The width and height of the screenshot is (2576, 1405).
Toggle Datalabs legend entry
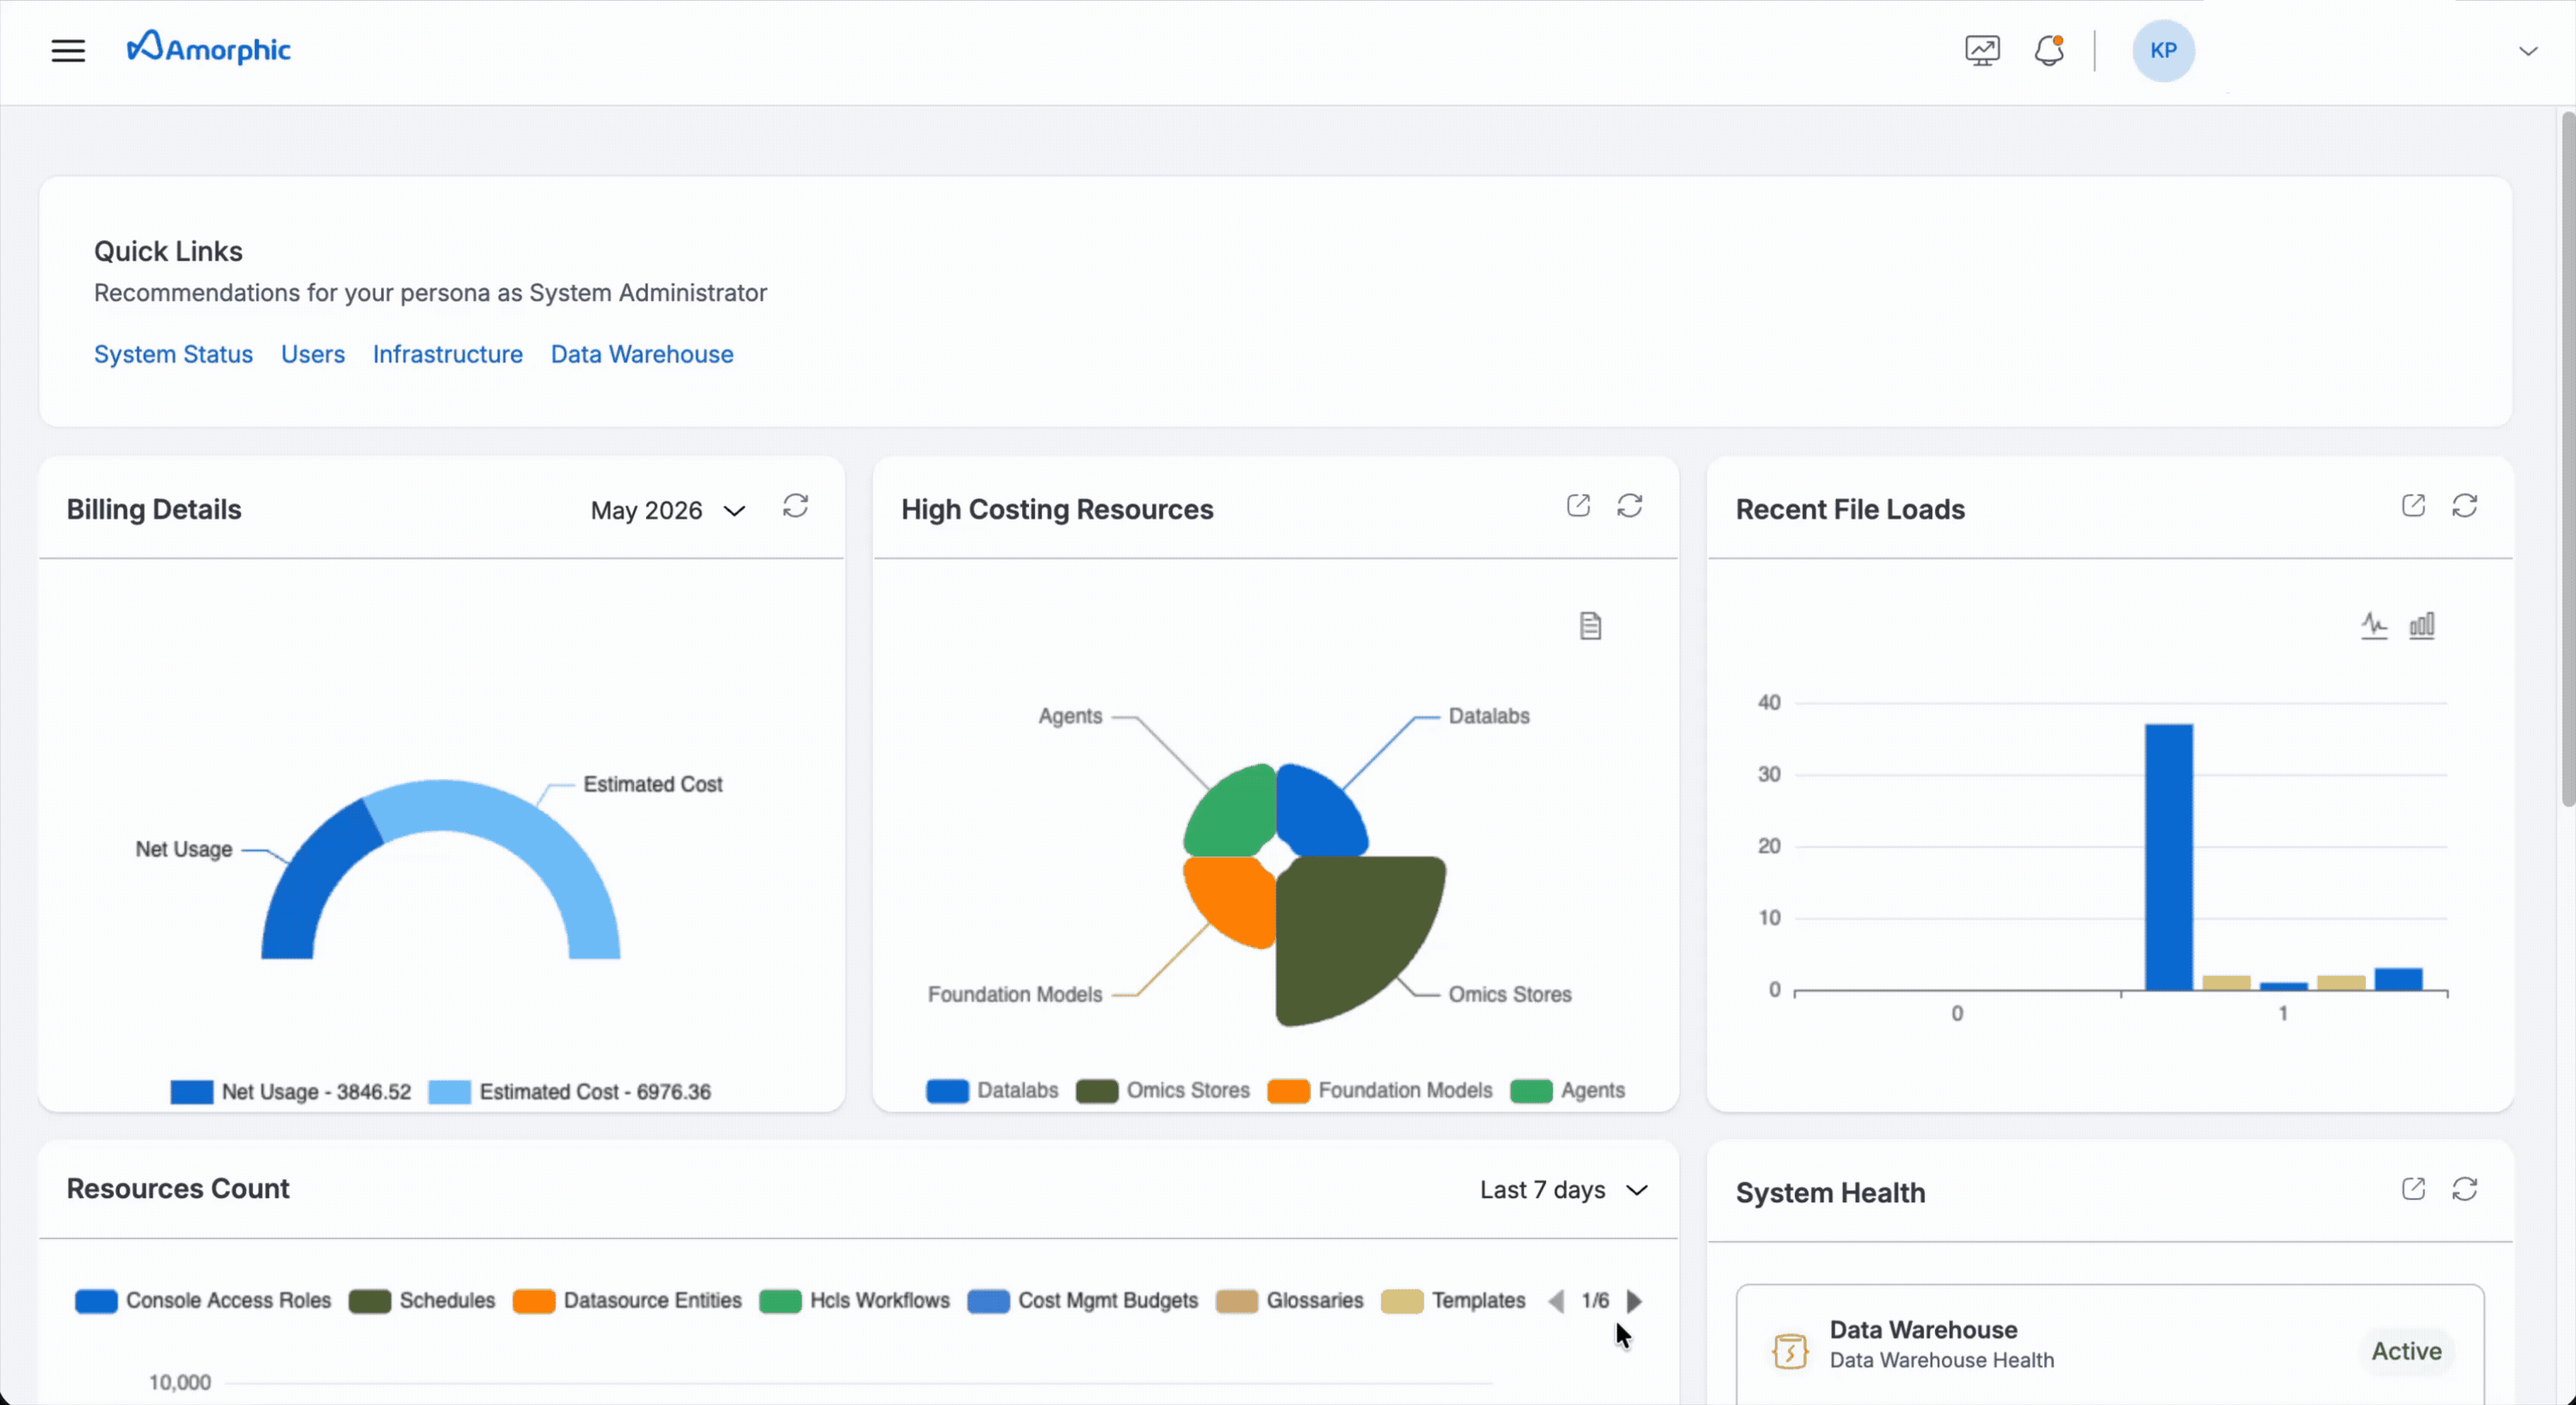992,1090
